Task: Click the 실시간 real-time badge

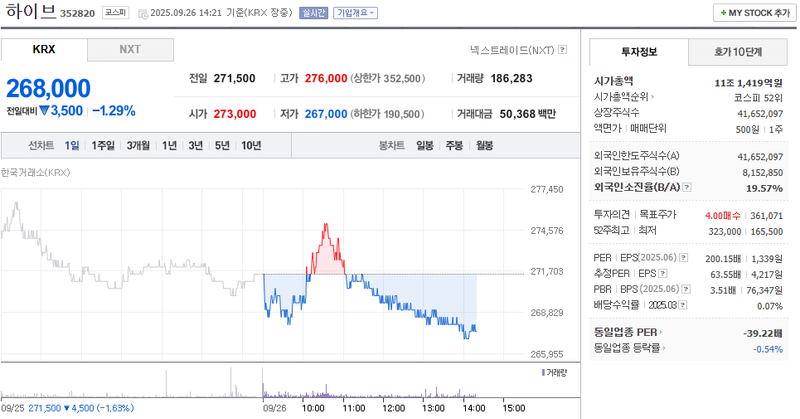Action: click(x=313, y=13)
